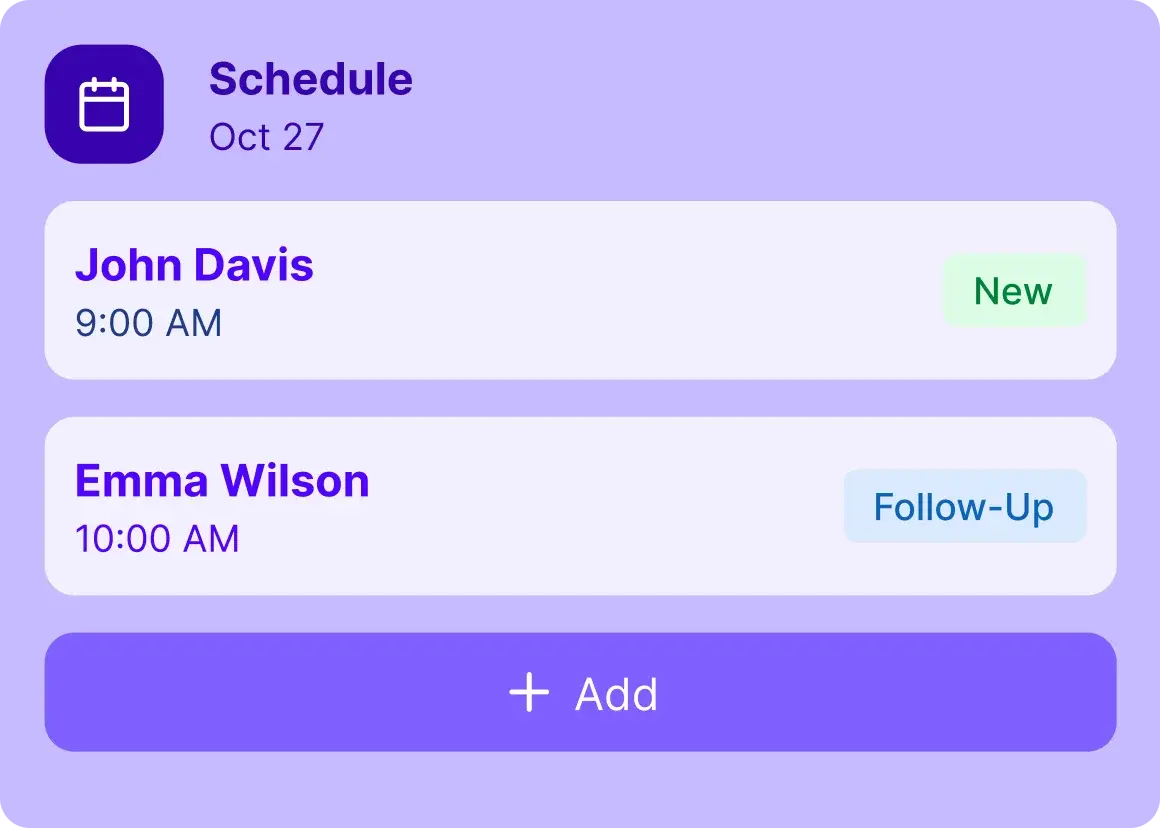
Task: Click the 10:00 AM time
Action: point(157,539)
